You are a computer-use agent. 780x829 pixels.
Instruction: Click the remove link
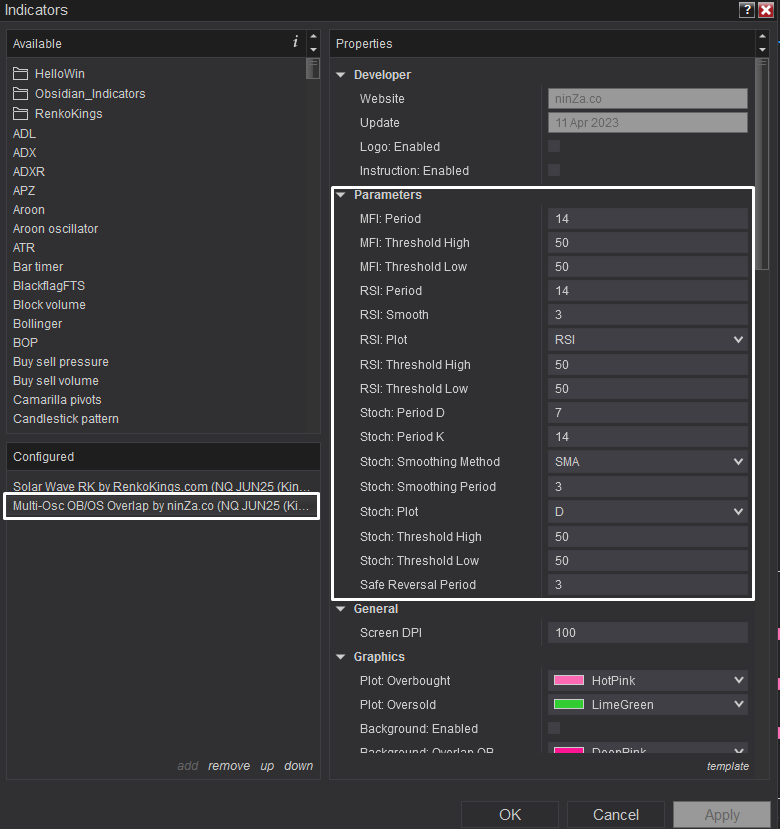tap(229, 766)
